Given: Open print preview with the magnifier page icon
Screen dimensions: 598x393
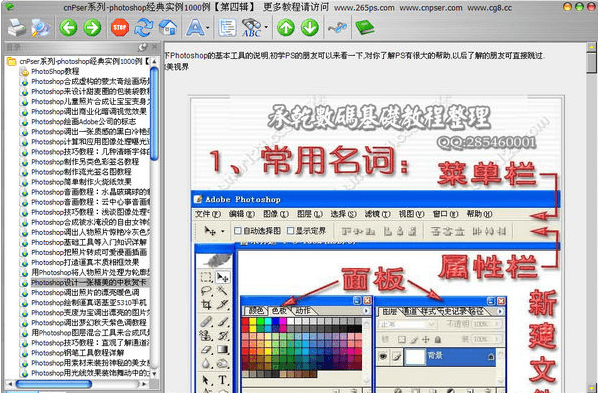Looking at the screenshot, I should tap(40, 27).
